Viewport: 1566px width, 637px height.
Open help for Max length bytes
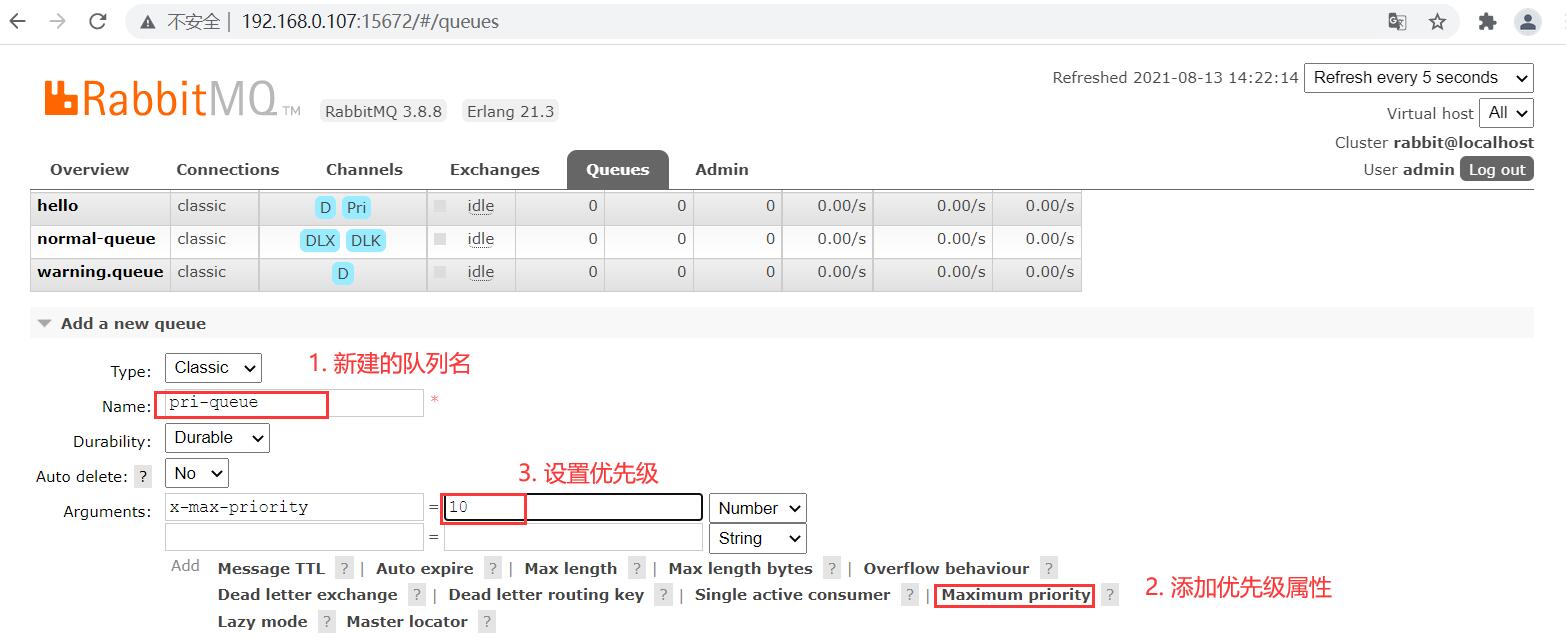[832, 568]
